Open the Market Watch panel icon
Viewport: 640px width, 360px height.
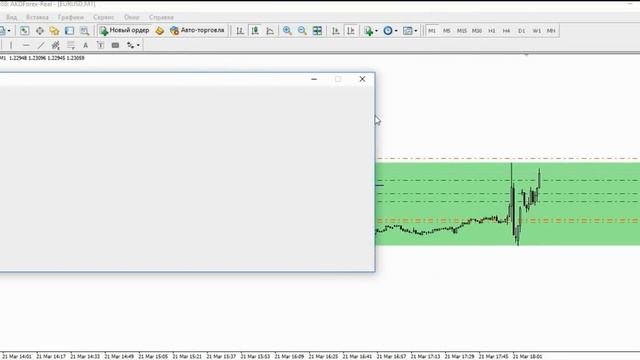click(24, 31)
